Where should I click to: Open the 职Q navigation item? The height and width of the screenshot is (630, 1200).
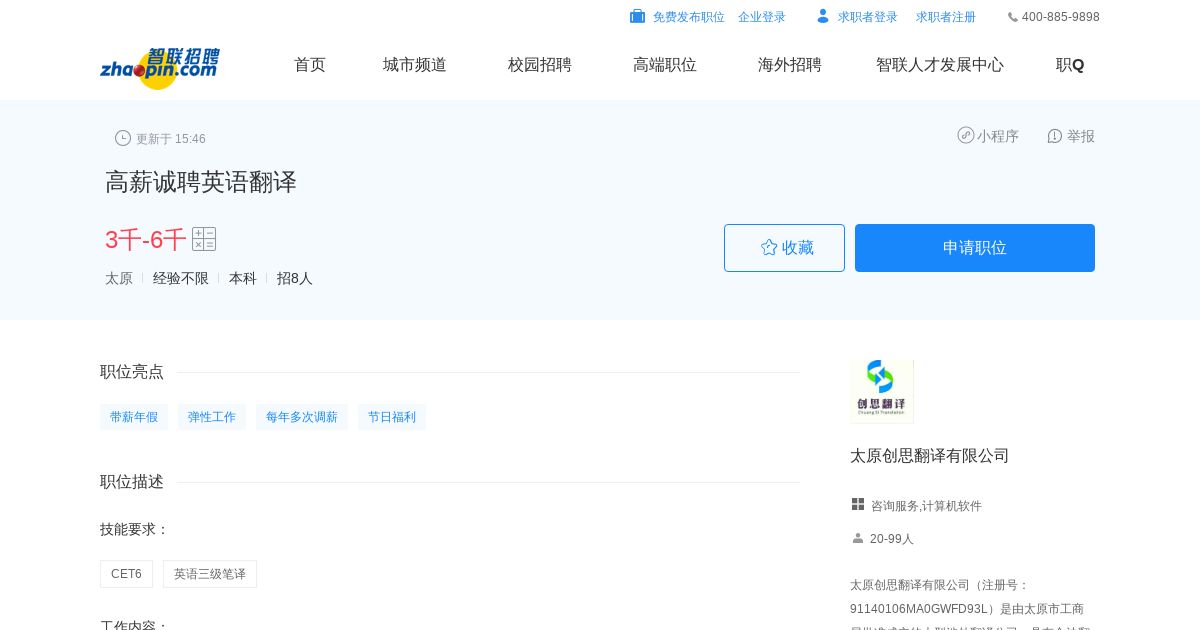(1070, 65)
